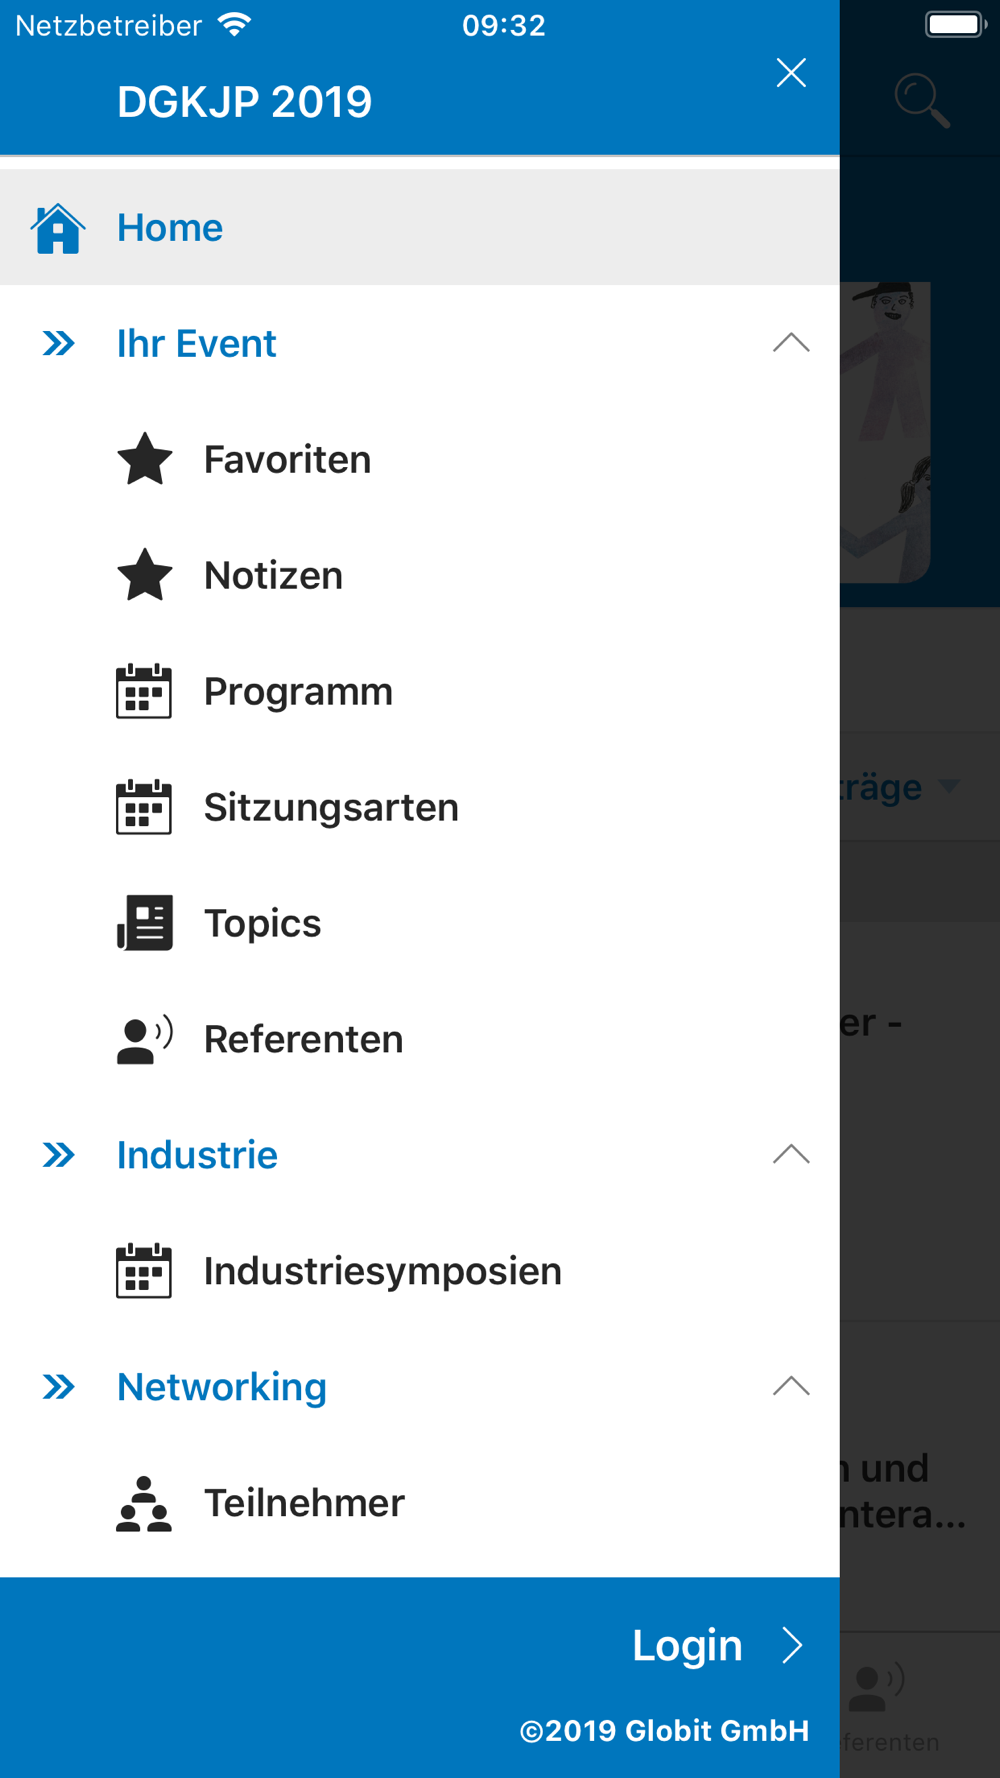Open the Programm menu entry

click(298, 692)
